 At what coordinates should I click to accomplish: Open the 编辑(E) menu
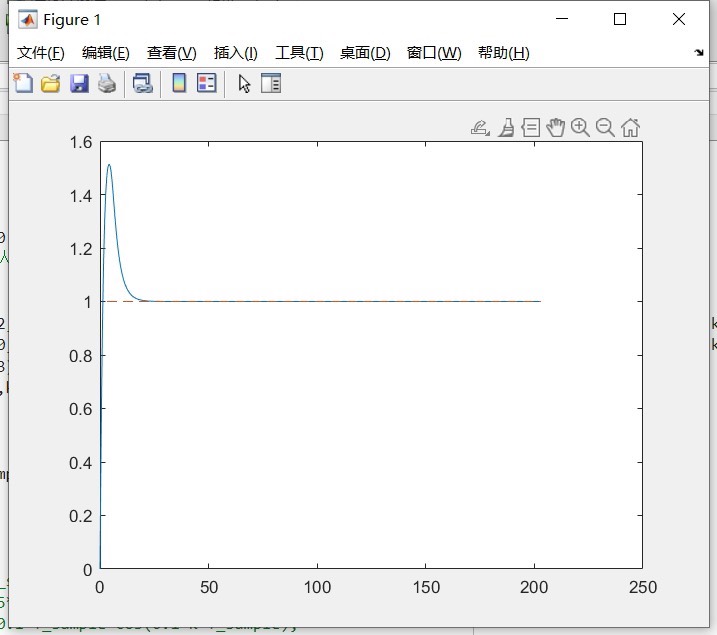[106, 53]
